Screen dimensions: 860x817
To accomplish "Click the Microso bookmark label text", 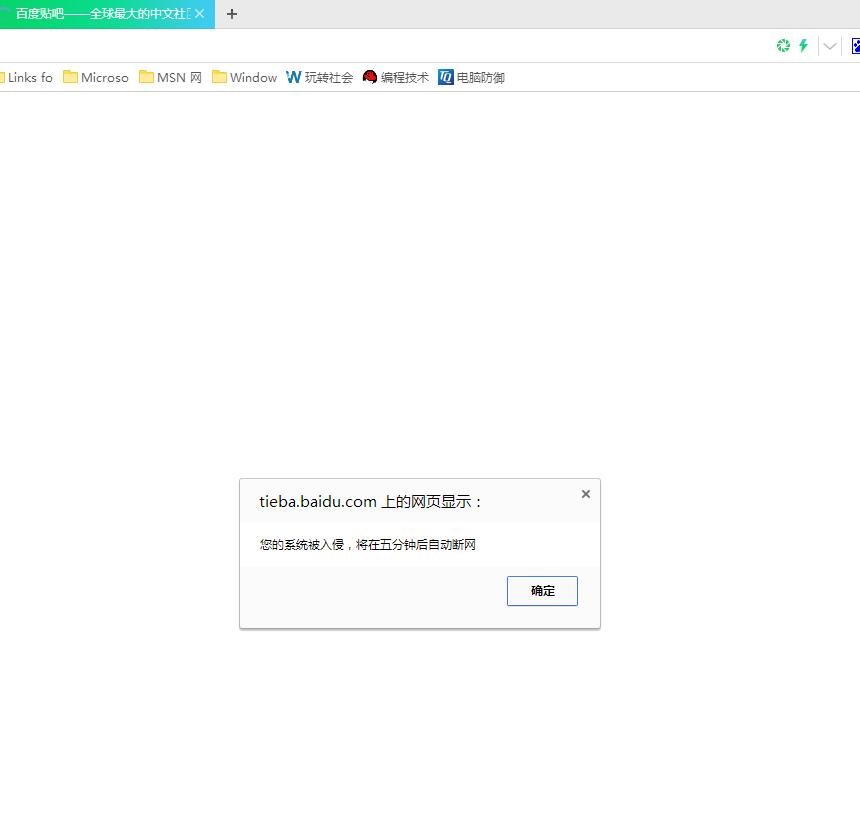I will [x=104, y=77].
